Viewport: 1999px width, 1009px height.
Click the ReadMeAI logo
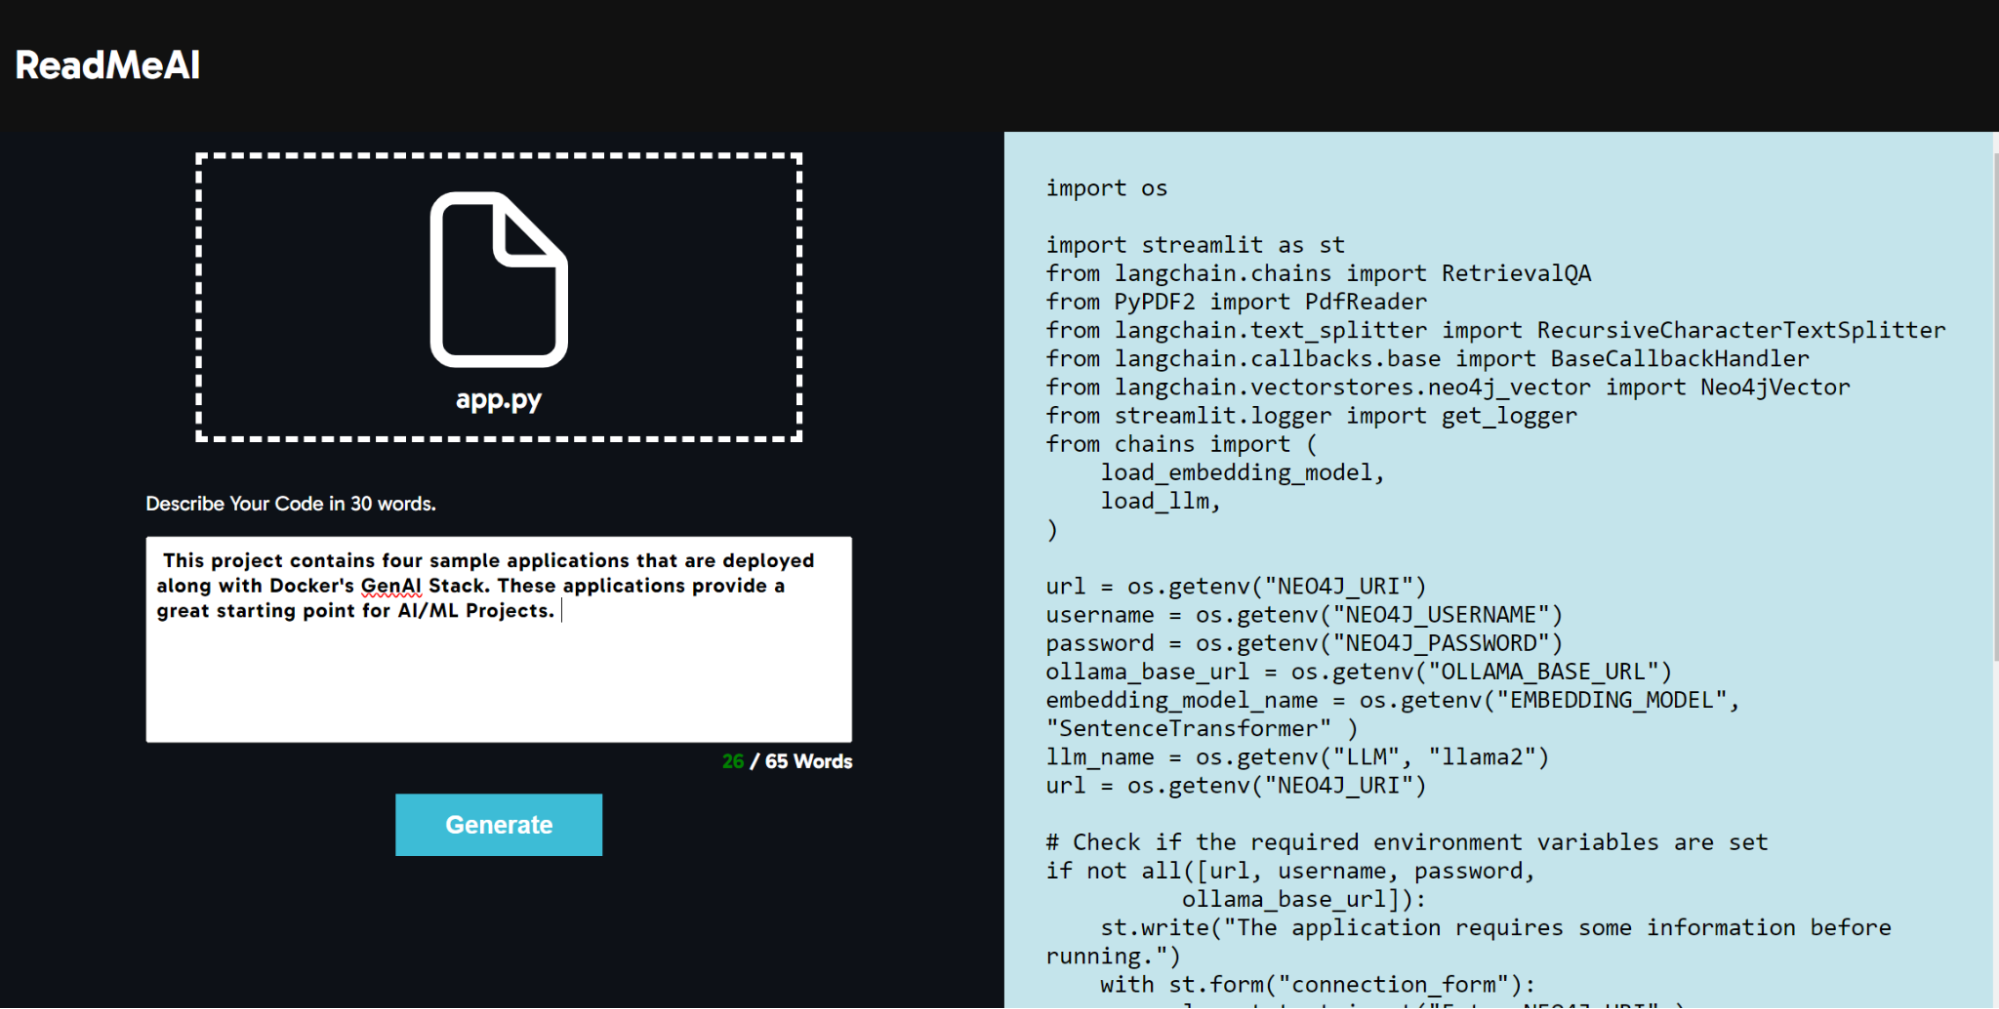(x=106, y=64)
